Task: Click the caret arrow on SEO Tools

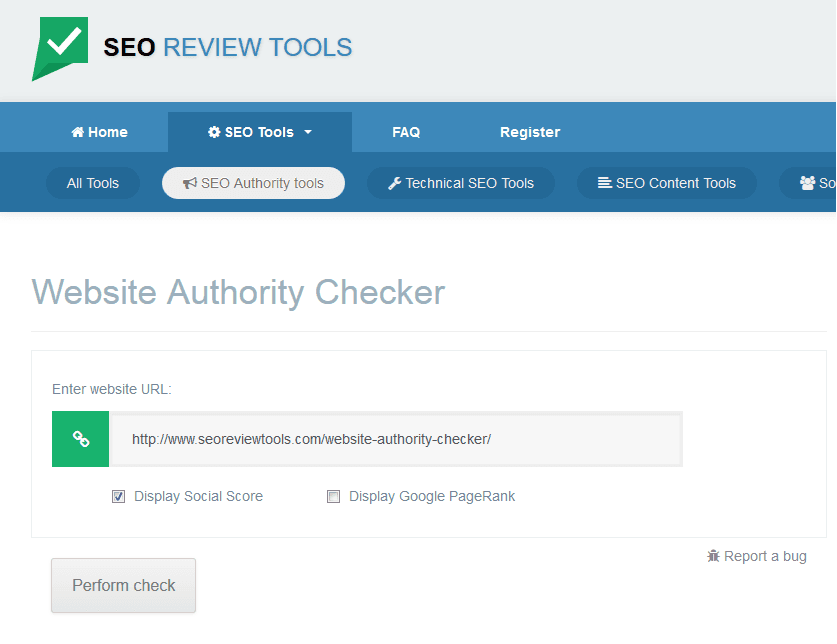Action: (x=307, y=131)
